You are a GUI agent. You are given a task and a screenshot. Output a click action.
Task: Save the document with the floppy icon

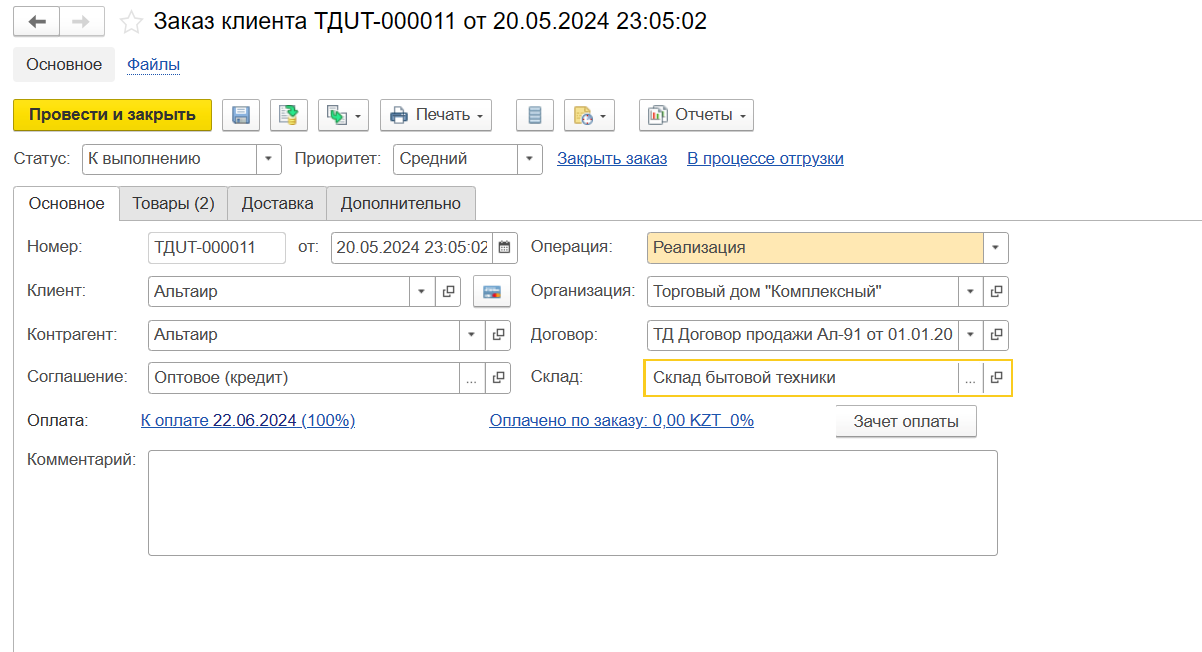(x=241, y=115)
